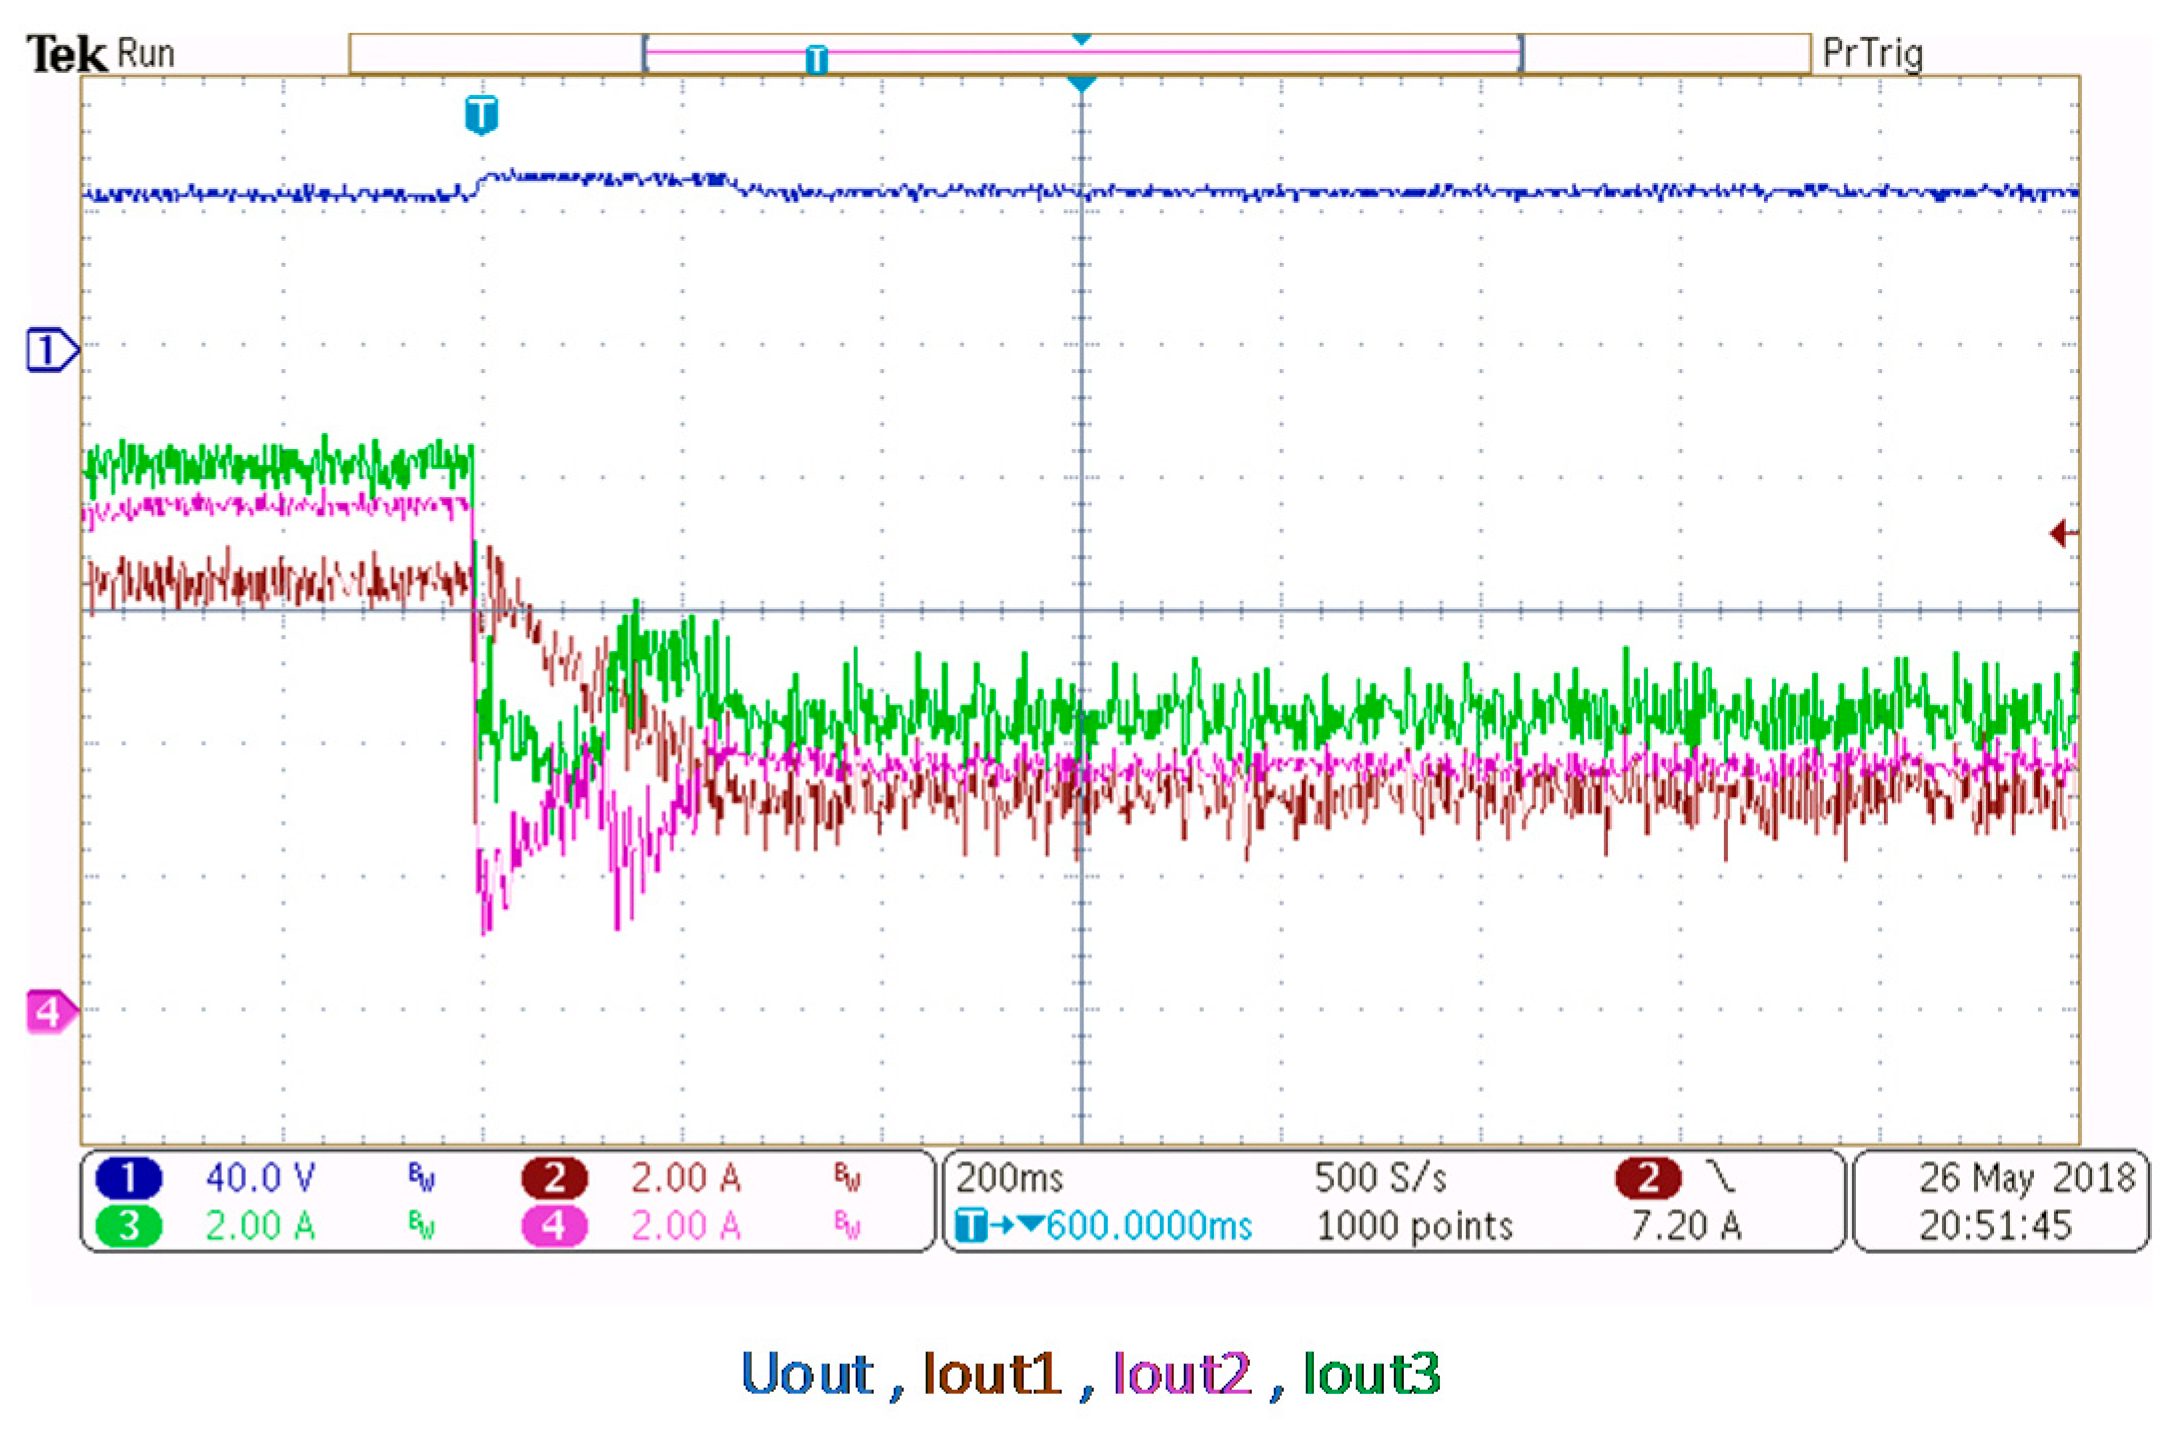Click the falling edge trigger slope symbol
Screen dimensions: 2169x1429
(x=1720, y=1177)
